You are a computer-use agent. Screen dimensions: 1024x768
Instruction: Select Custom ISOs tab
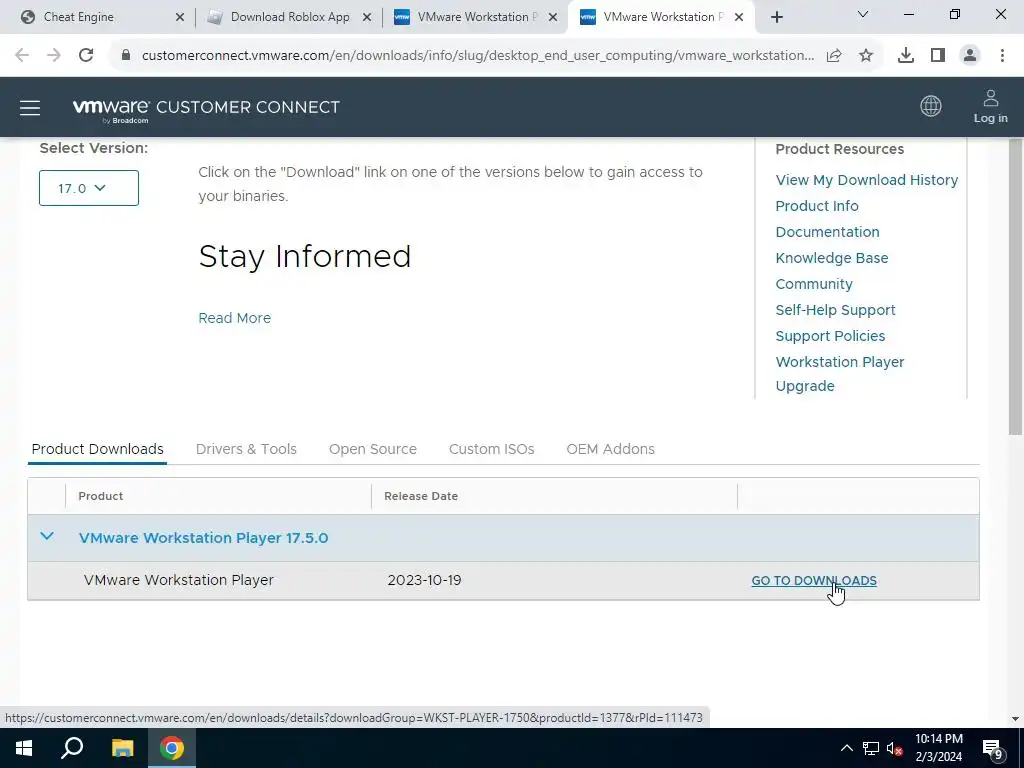[x=492, y=449]
